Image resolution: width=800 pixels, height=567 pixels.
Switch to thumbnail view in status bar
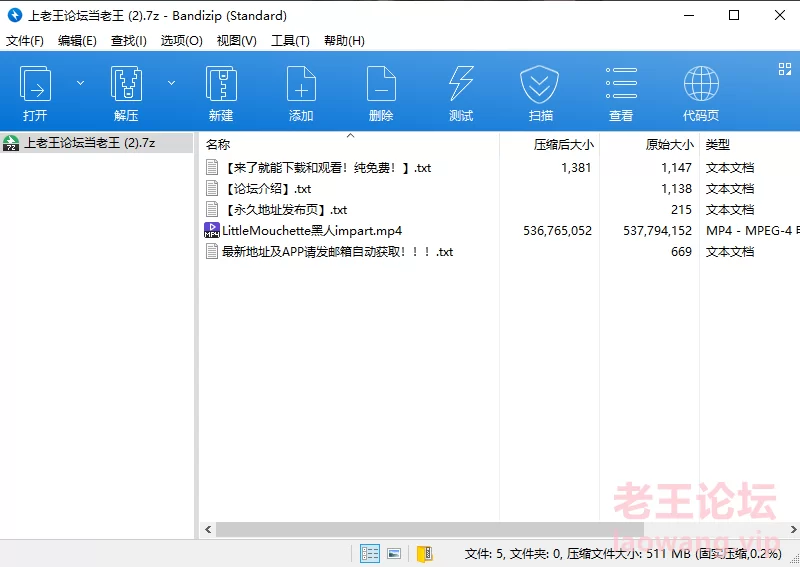(394, 554)
